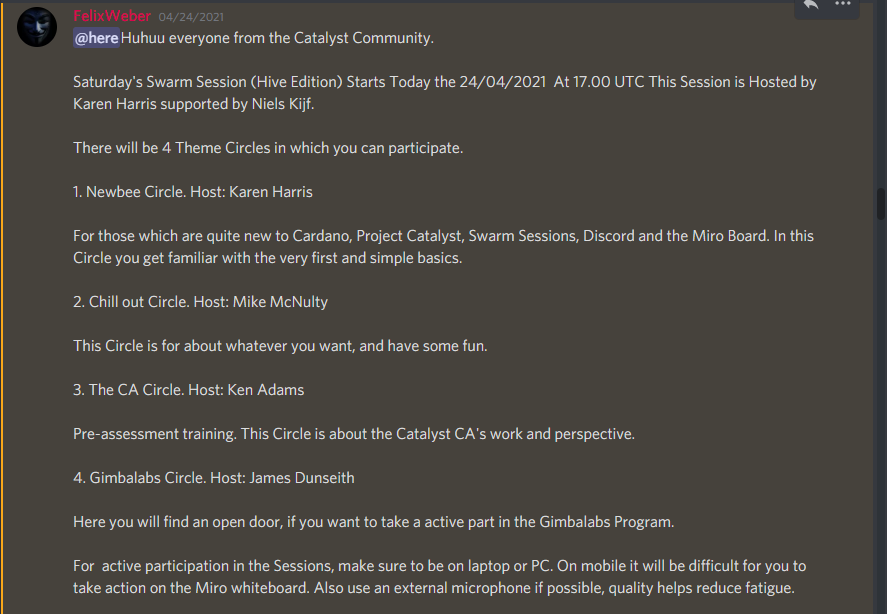
Task: Select the line about The CA Circle
Action: pos(188,390)
